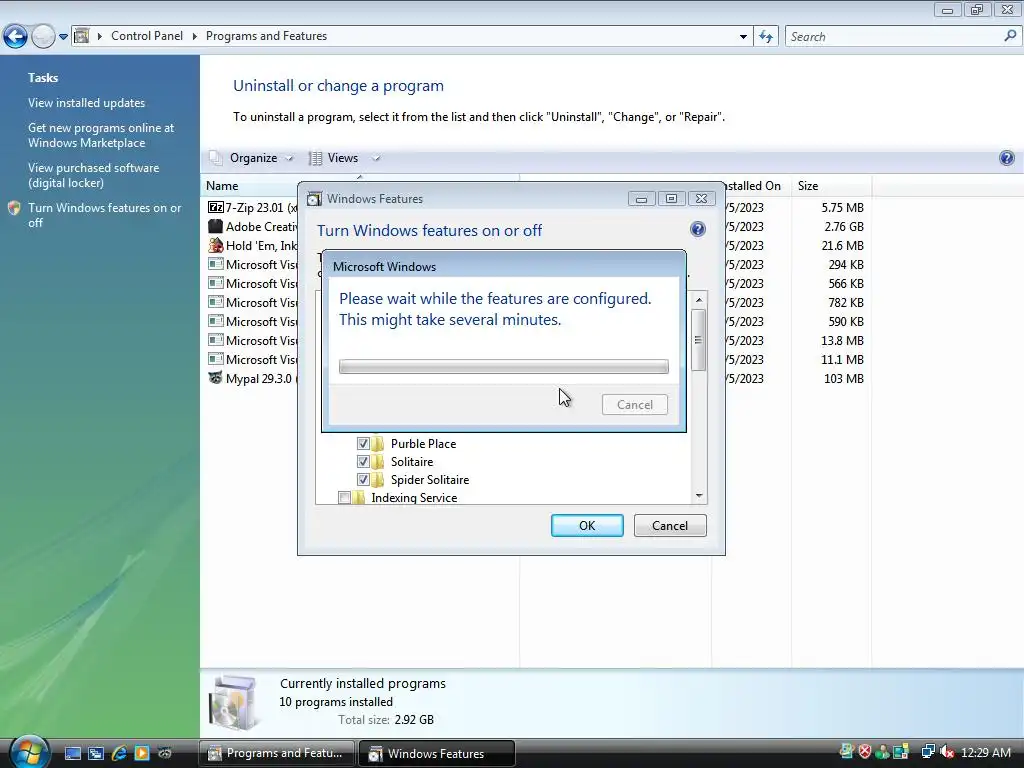
Task: Open the Views menu
Action: [342, 158]
